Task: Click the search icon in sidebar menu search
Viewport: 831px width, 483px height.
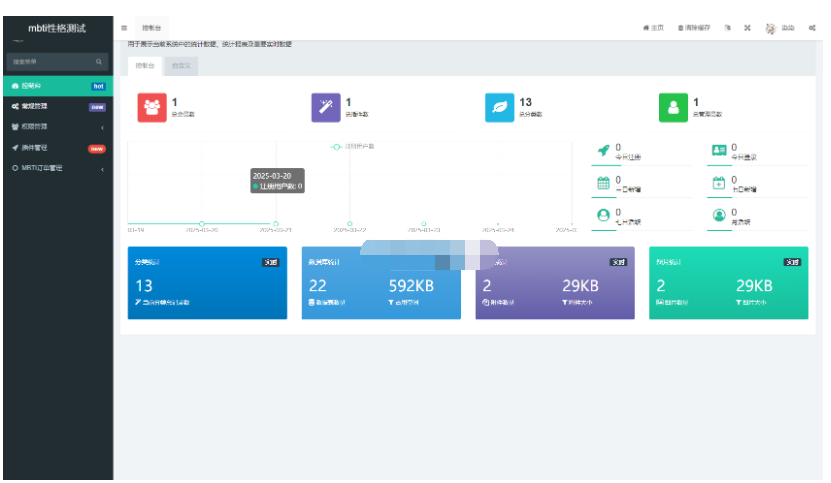Action: click(x=98, y=62)
